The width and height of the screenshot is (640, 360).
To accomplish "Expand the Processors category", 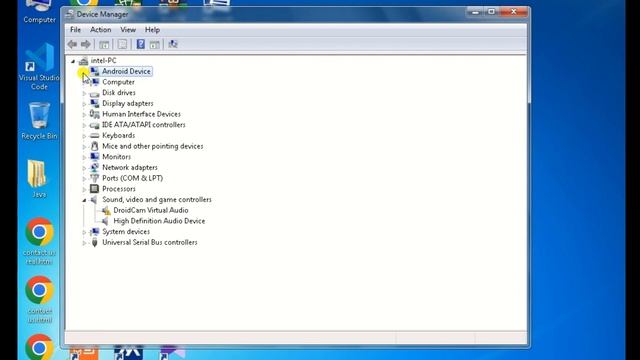I will click(84, 189).
